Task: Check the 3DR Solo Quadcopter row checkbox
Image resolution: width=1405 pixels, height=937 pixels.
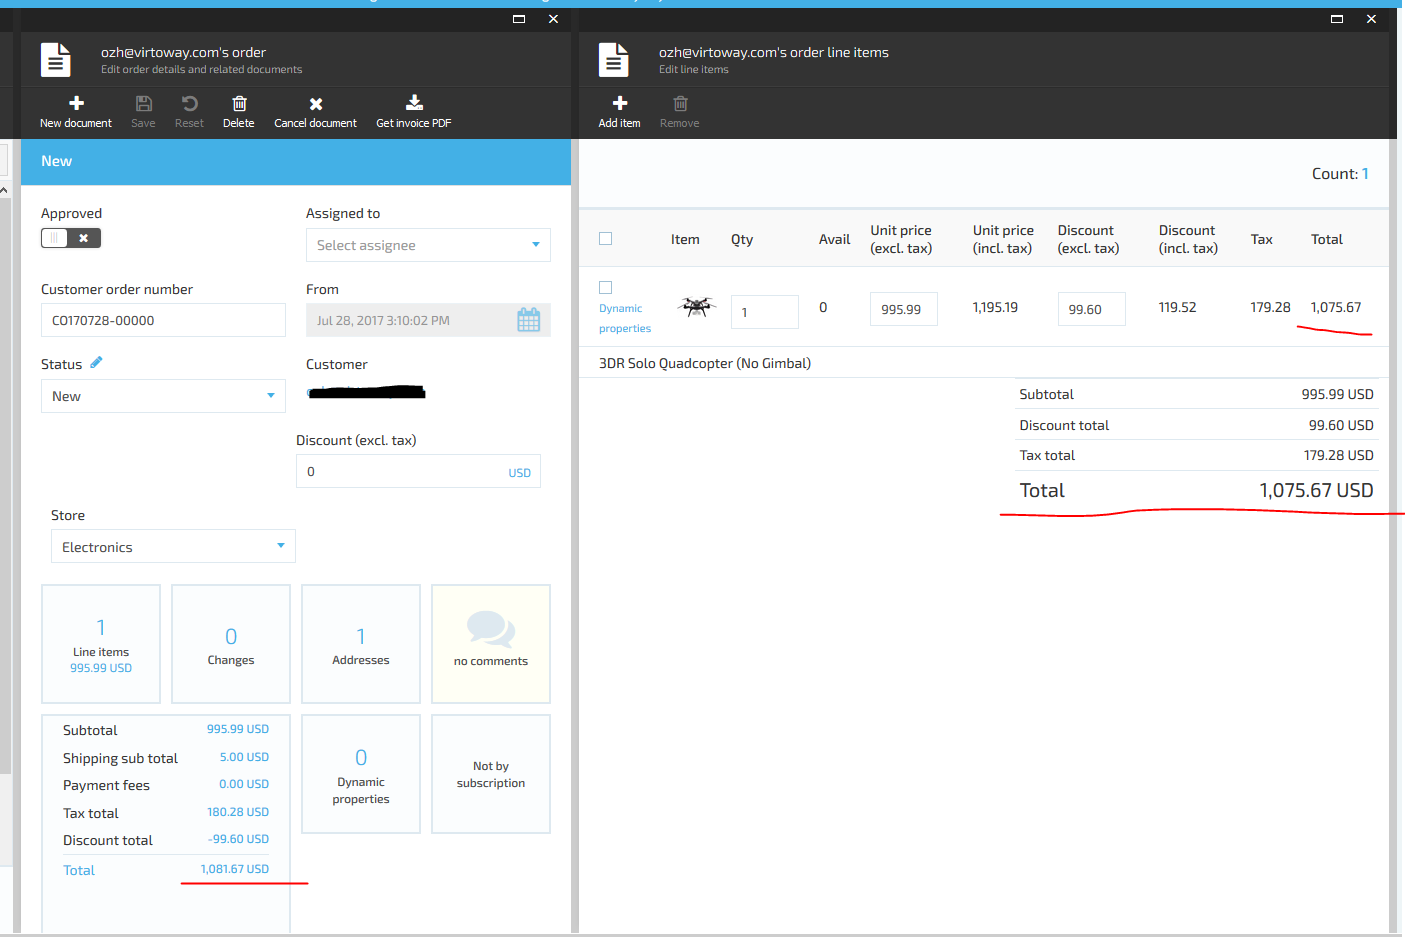Action: [605, 287]
